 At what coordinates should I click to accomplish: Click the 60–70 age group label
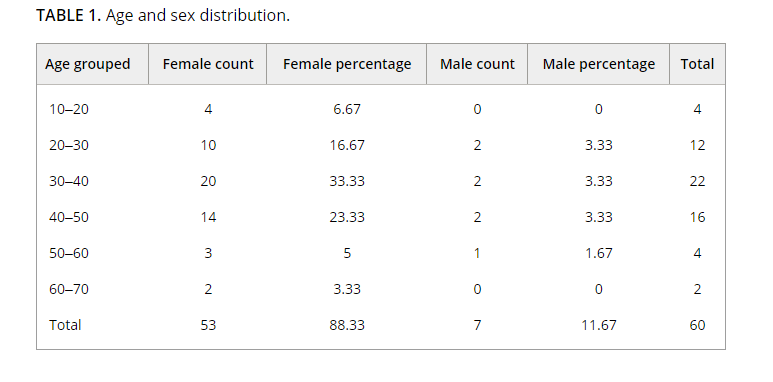point(69,289)
